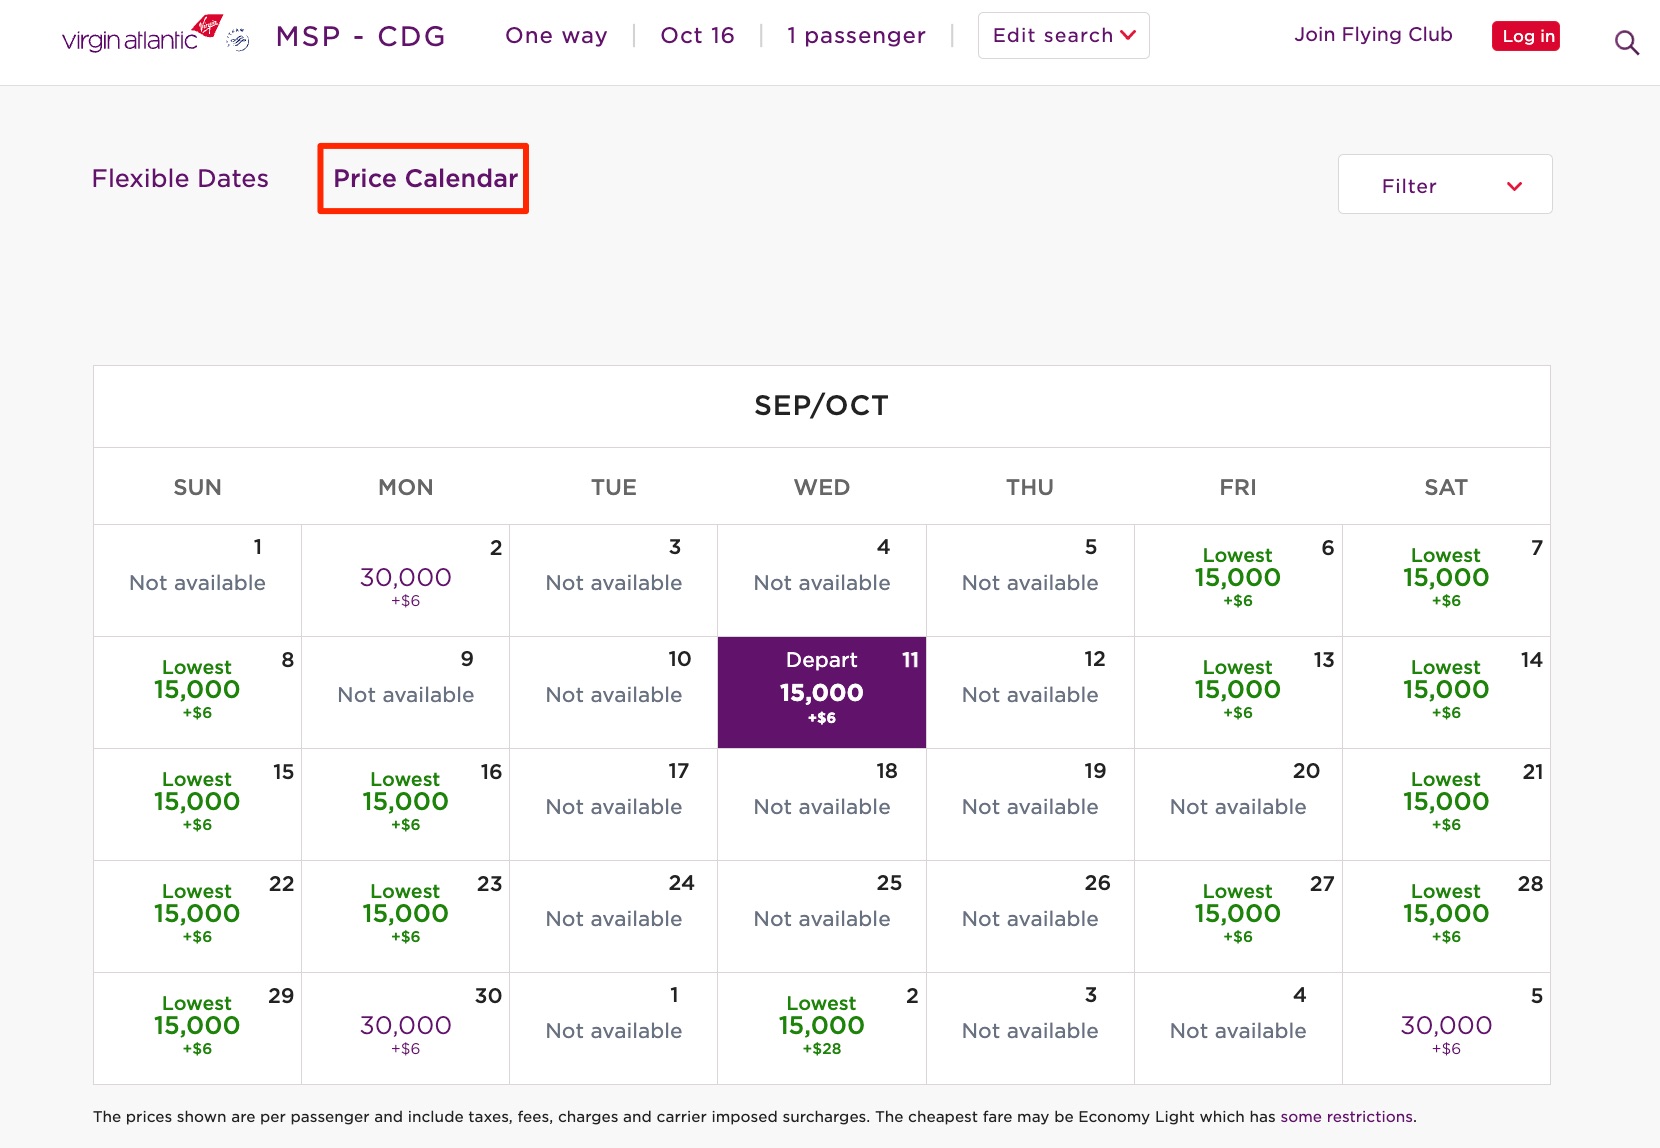Open the Join Flying Club link
The image size is (1660, 1148).
[x=1373, y=34]
